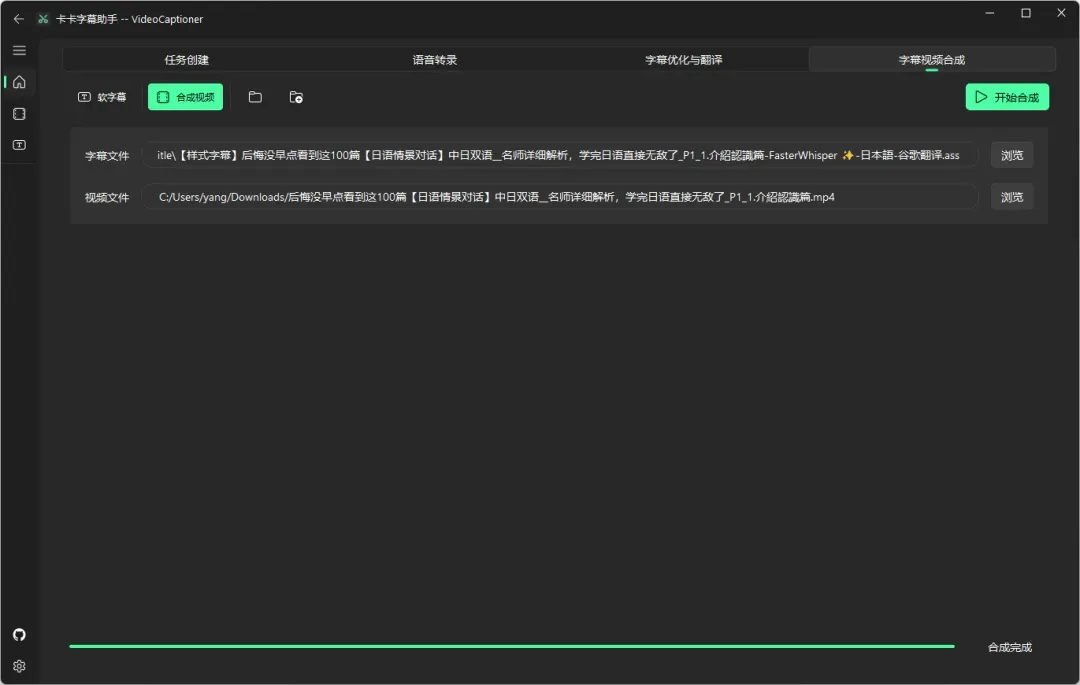Switch to the 语音转录 tab
The image size is (1080, 685).
pos(435,60)
